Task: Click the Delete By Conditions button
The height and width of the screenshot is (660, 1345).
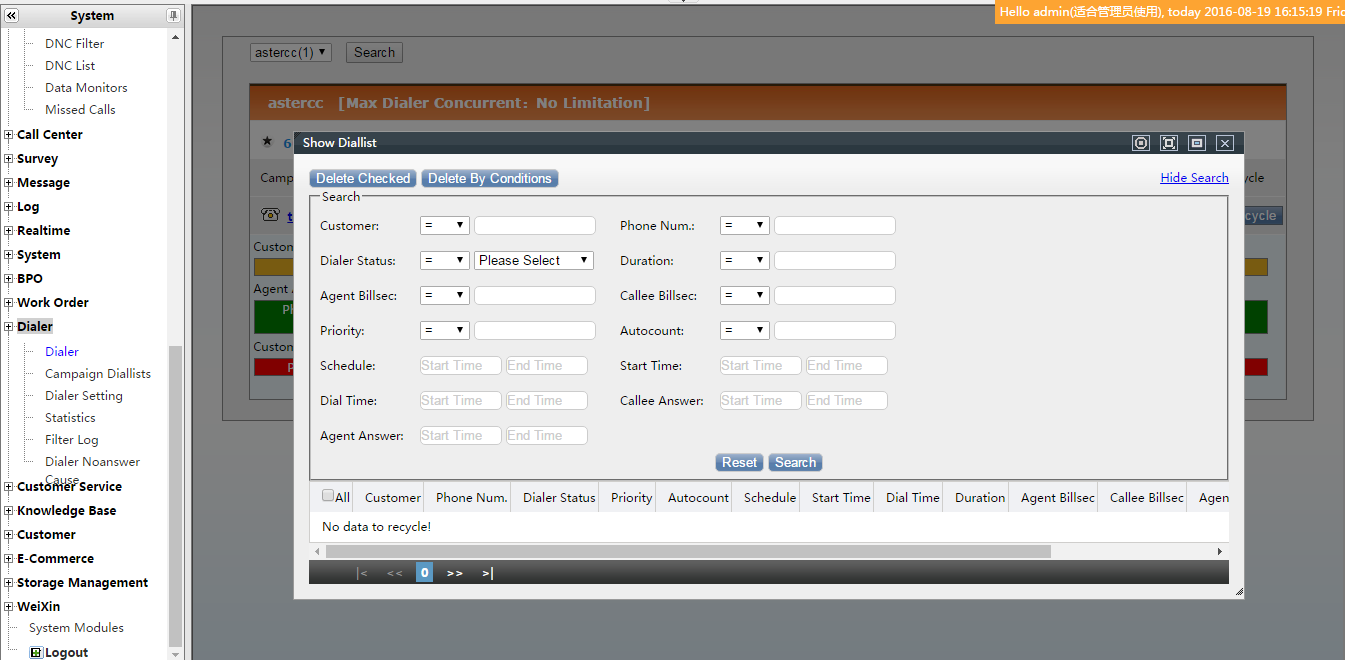Action: [490, 178]
